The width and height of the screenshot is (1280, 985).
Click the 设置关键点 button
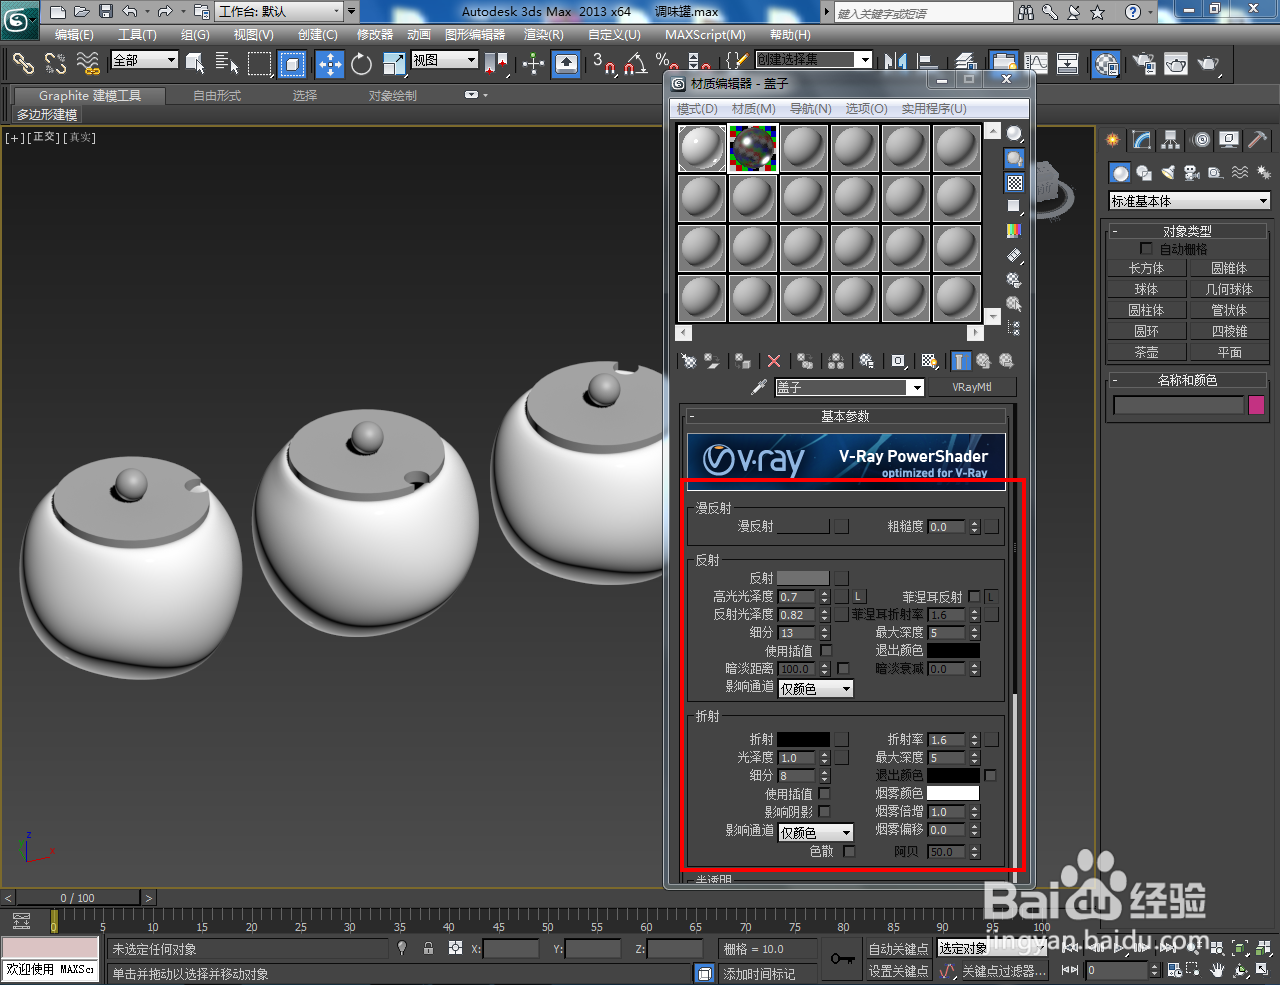[898, 971]
